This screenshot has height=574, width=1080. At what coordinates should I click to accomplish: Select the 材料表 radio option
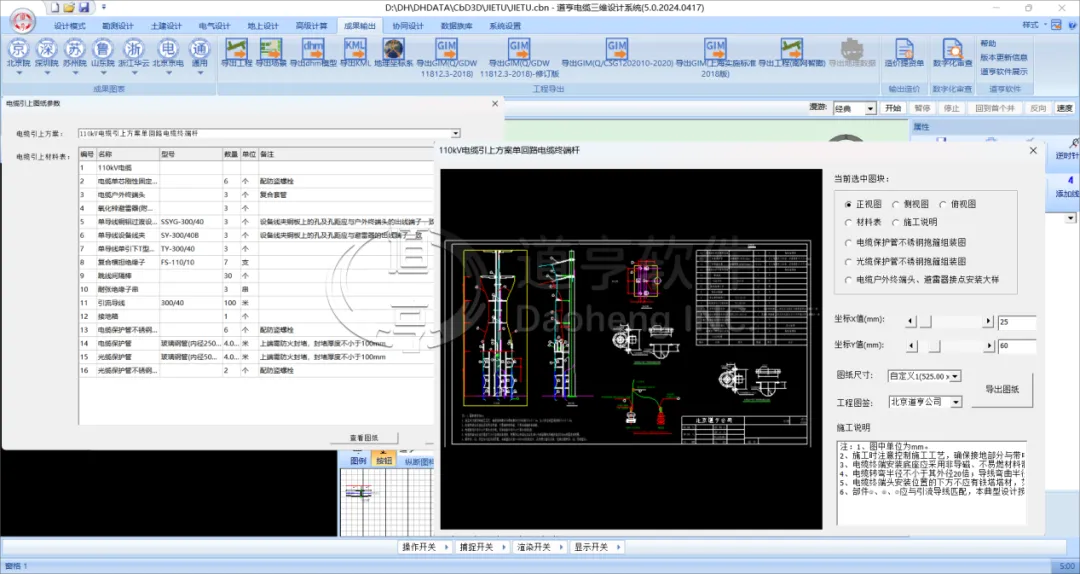pos(849,222)
